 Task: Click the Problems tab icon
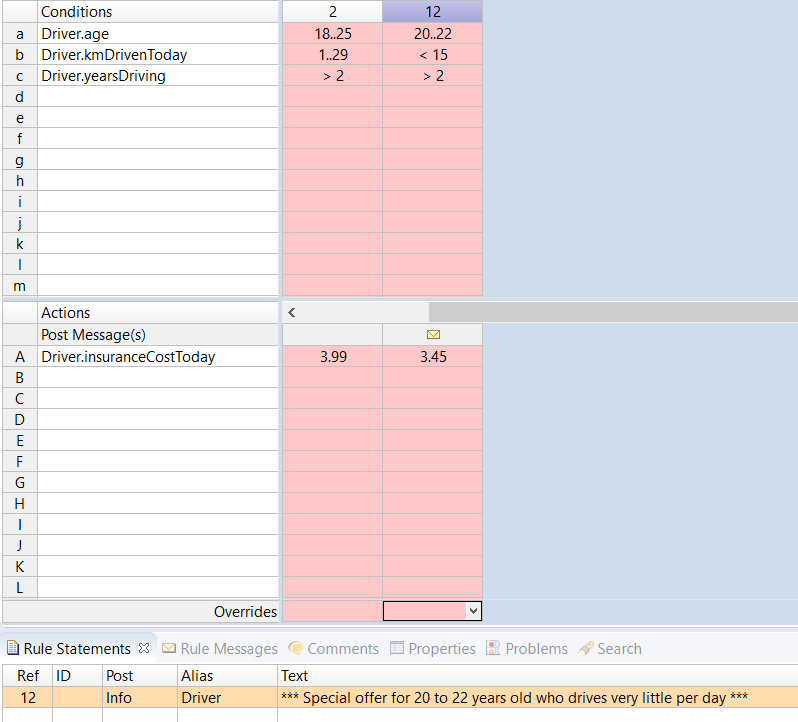tap(493, 649)
